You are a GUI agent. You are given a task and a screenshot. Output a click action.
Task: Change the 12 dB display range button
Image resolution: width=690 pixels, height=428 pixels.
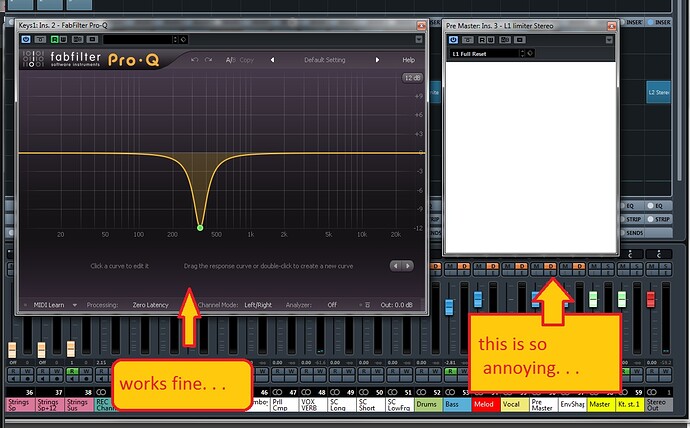412,78
